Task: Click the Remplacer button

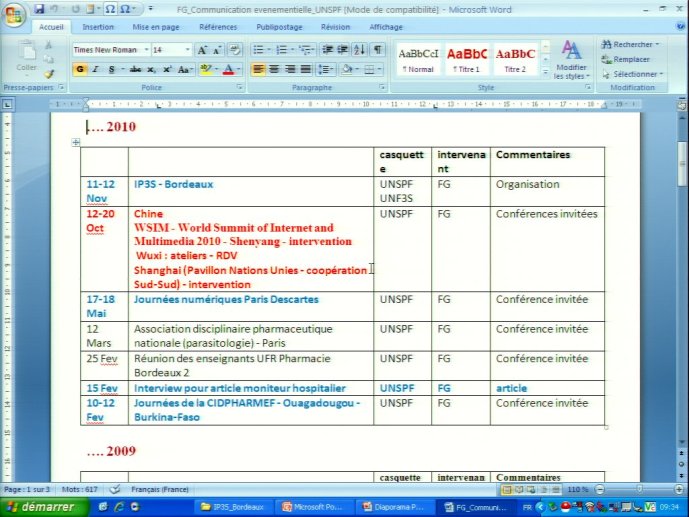Action: point(626,59)
